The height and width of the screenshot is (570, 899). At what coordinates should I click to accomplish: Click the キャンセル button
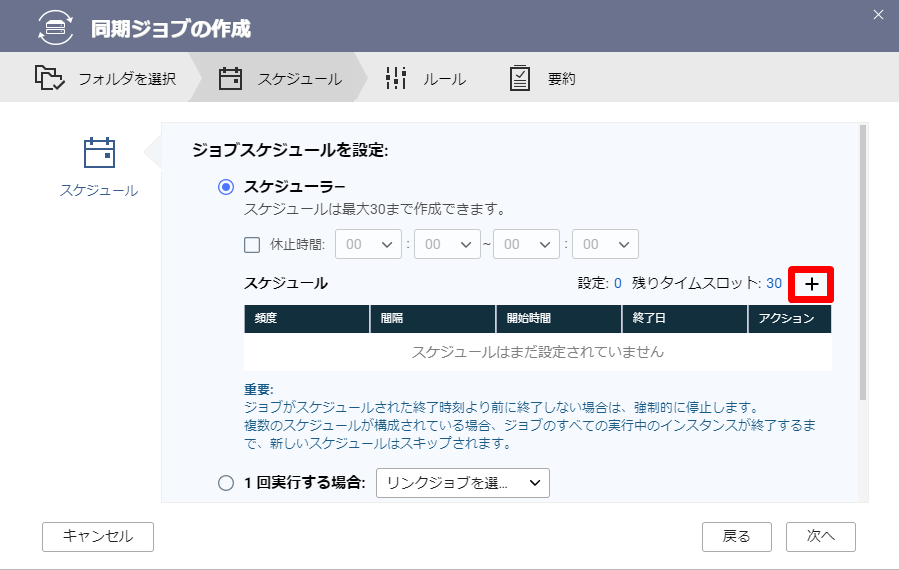pyautogui.click(x=97, y=537)
